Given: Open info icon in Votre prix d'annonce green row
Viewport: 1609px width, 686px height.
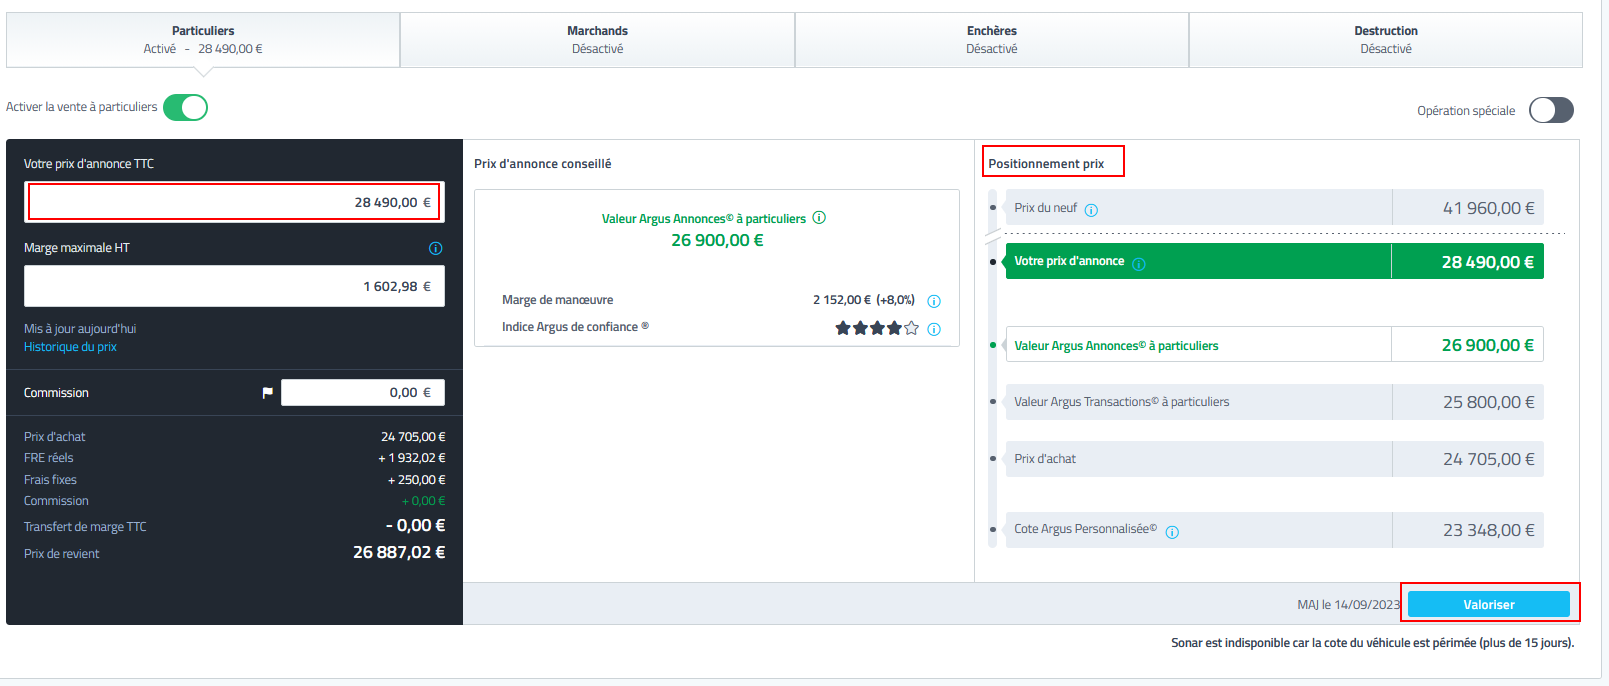Looking at the screenshot, I should 1139,264.
